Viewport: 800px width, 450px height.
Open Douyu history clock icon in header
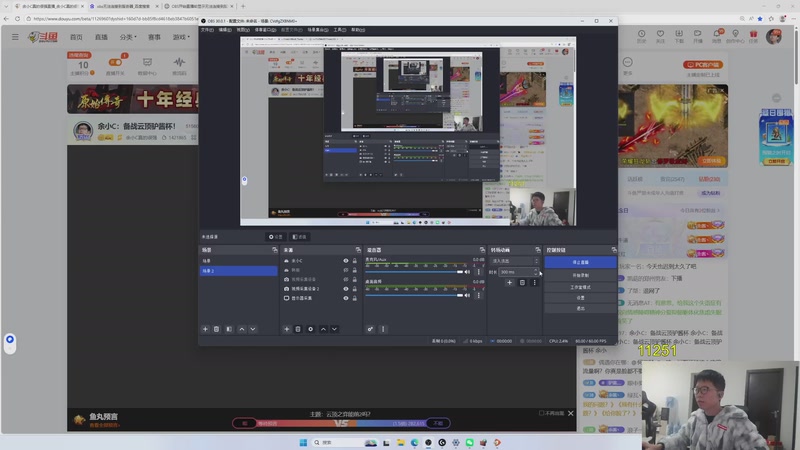[x=641, y=34]
